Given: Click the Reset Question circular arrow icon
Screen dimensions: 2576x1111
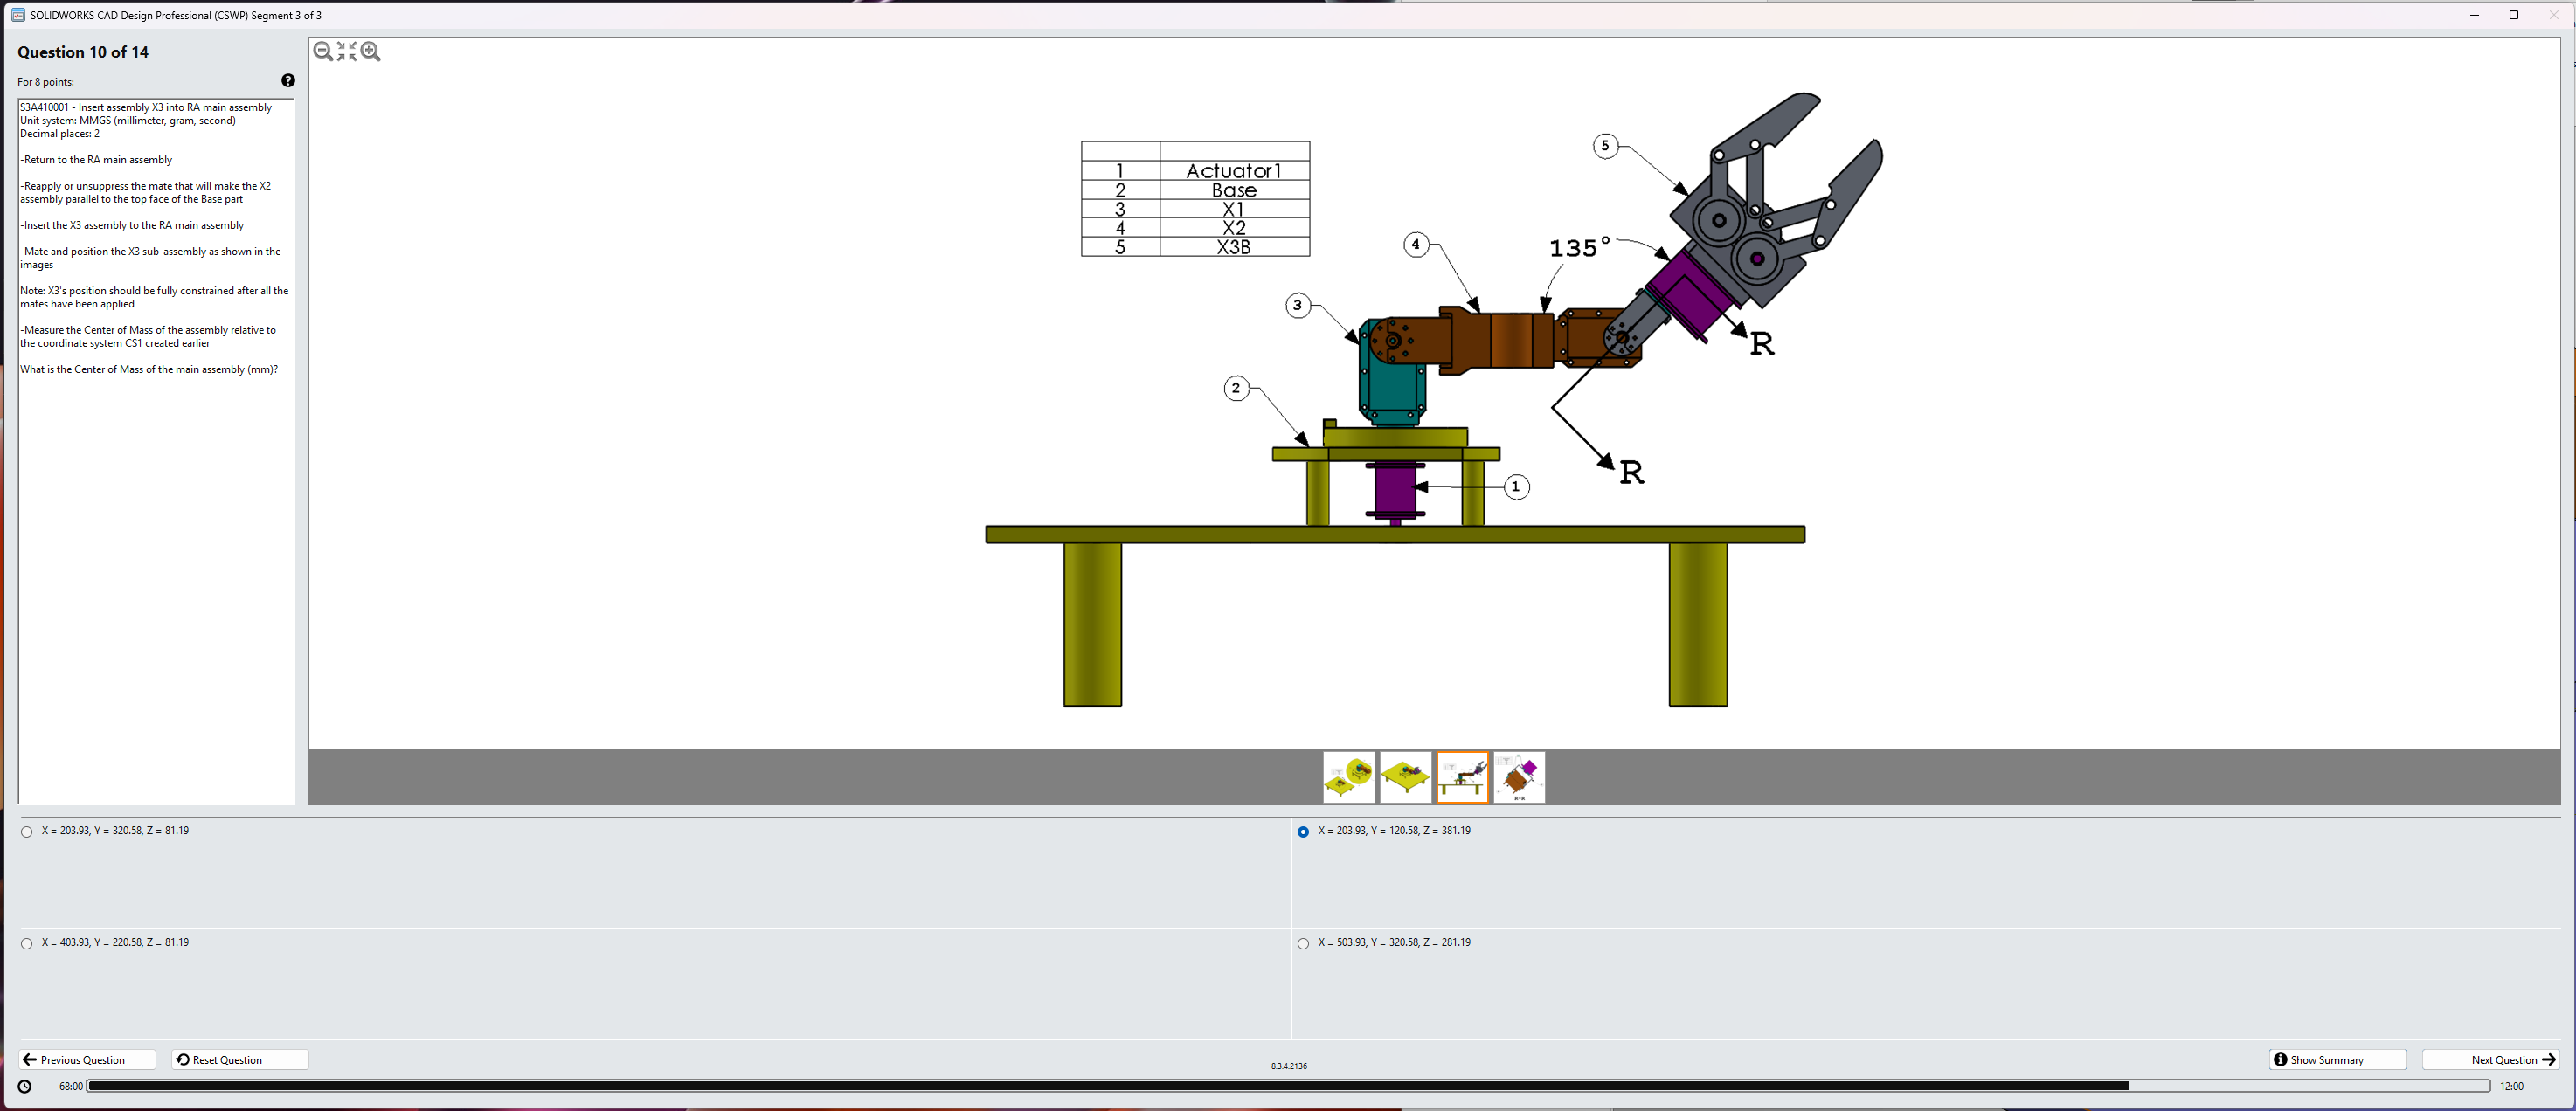Looking at the screenshot, I should click(183, 1059).
